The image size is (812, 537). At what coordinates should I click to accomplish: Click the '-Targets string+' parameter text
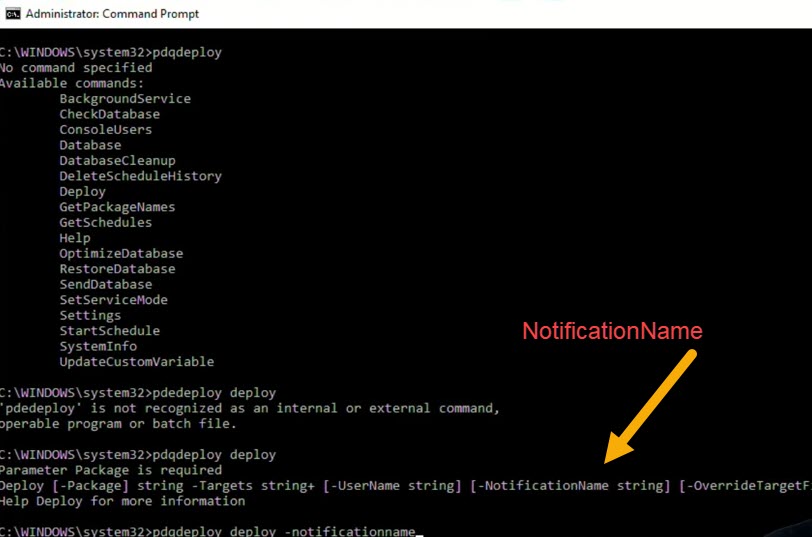point(253,486)
